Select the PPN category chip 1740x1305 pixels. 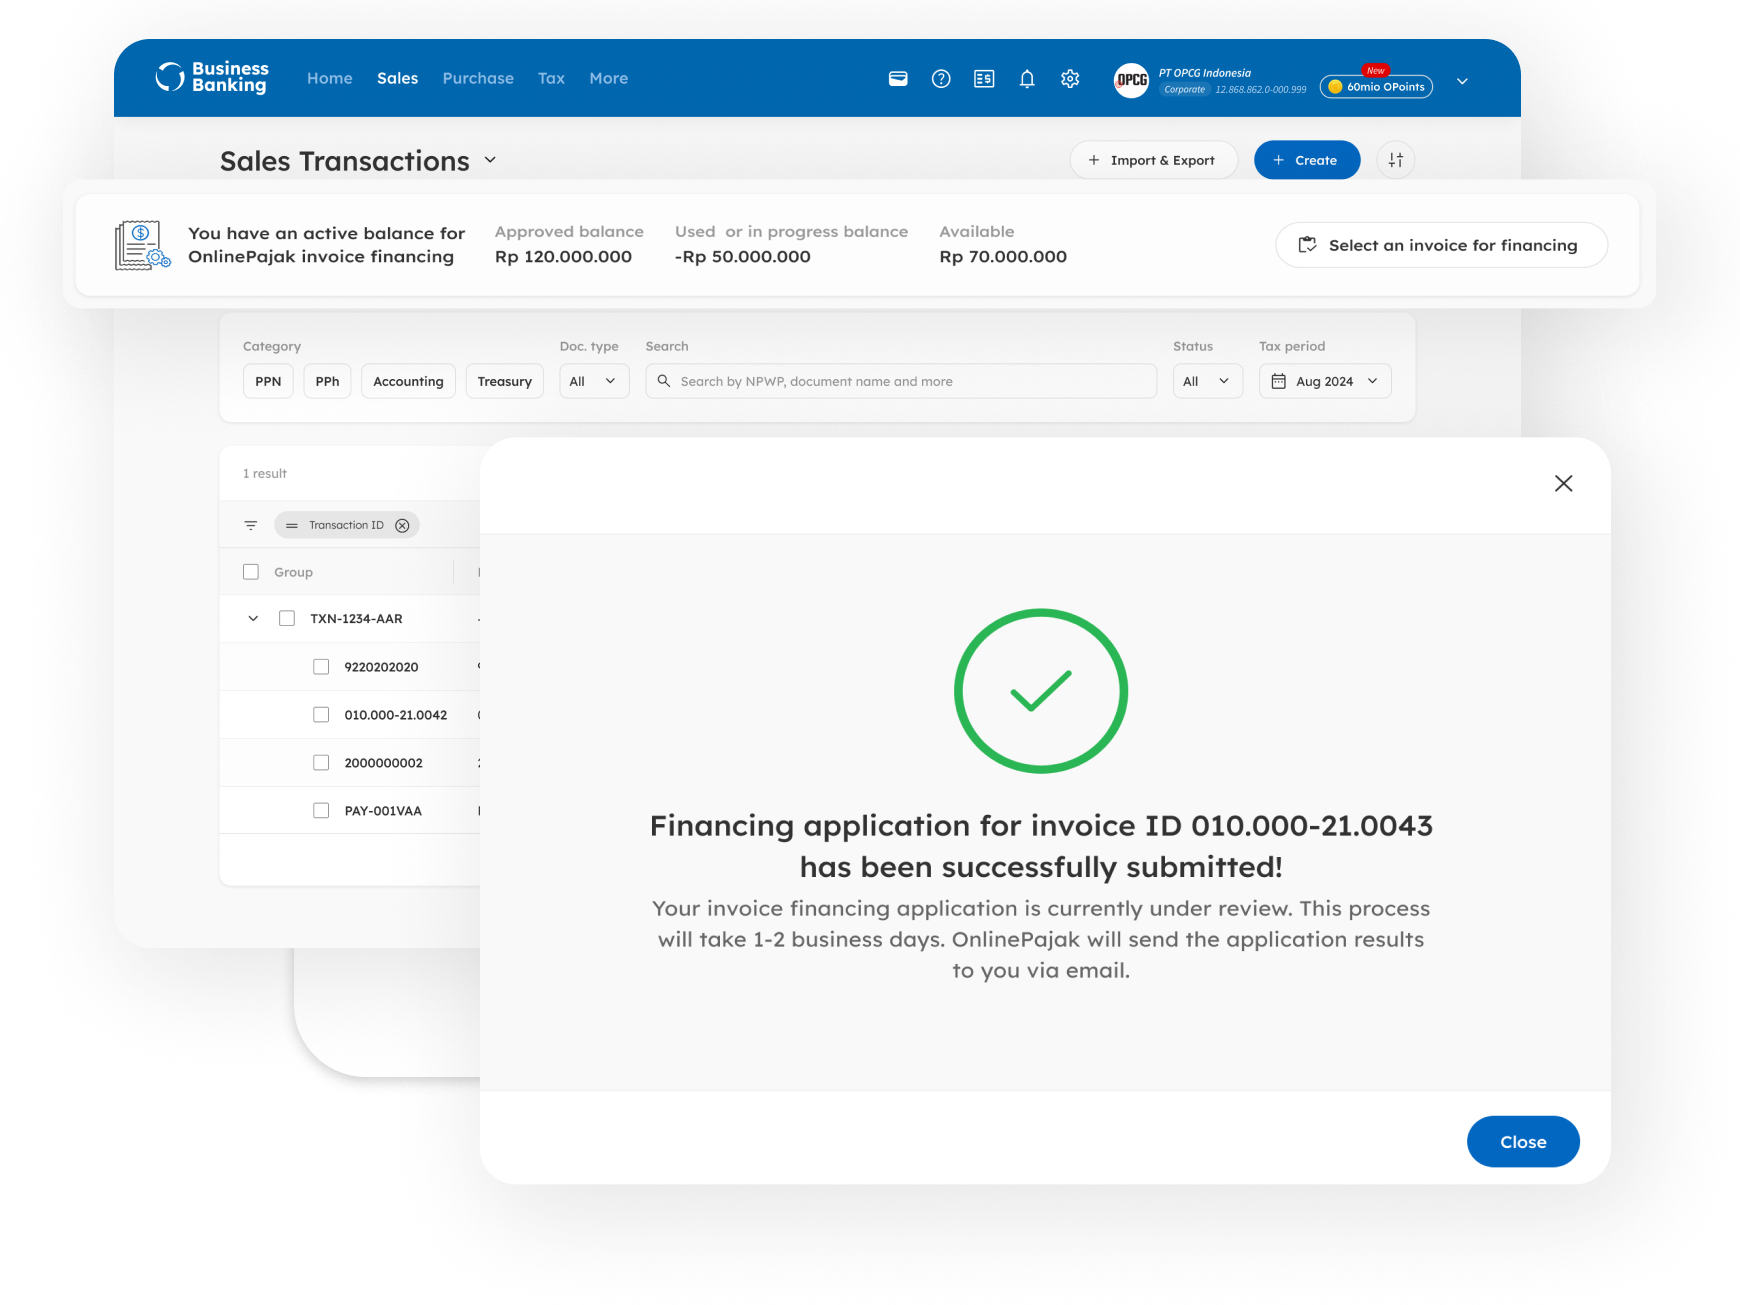click(x=268, y=381)
